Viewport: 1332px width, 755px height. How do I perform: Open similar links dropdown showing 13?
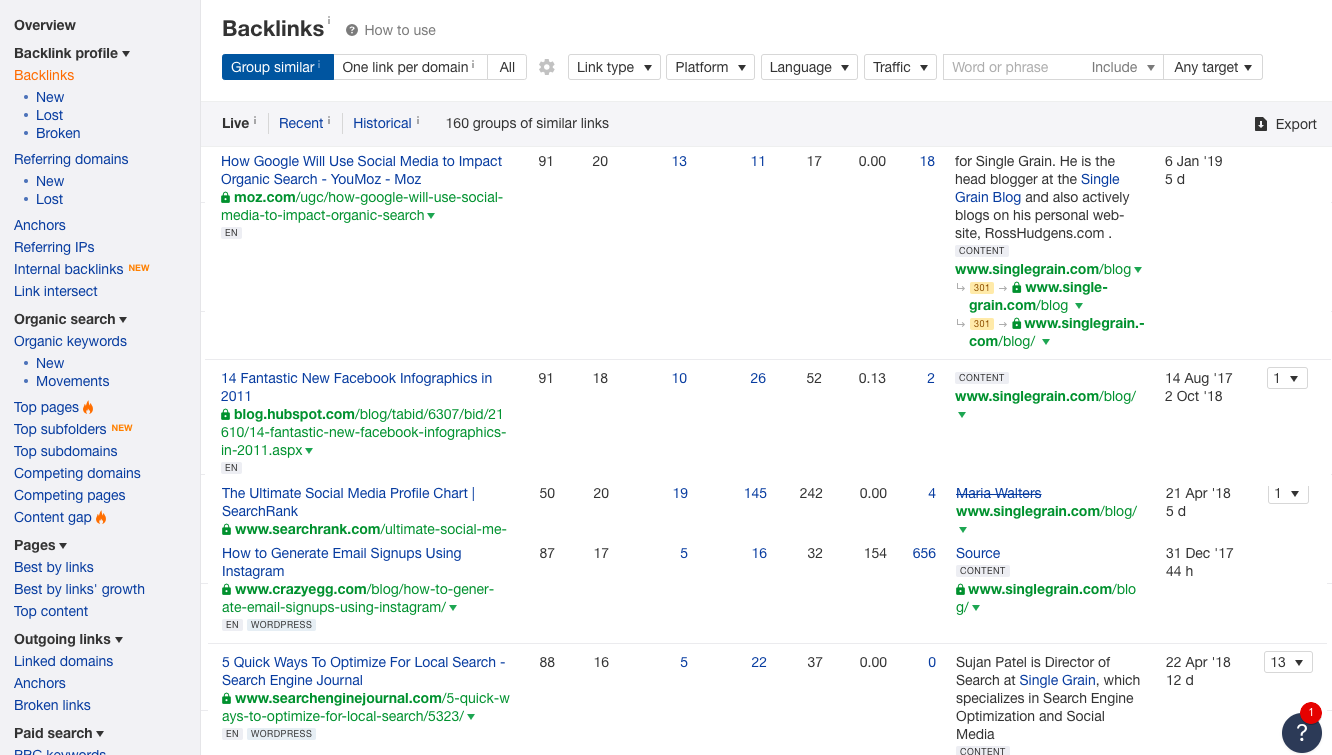click(x=1286, y=662)
